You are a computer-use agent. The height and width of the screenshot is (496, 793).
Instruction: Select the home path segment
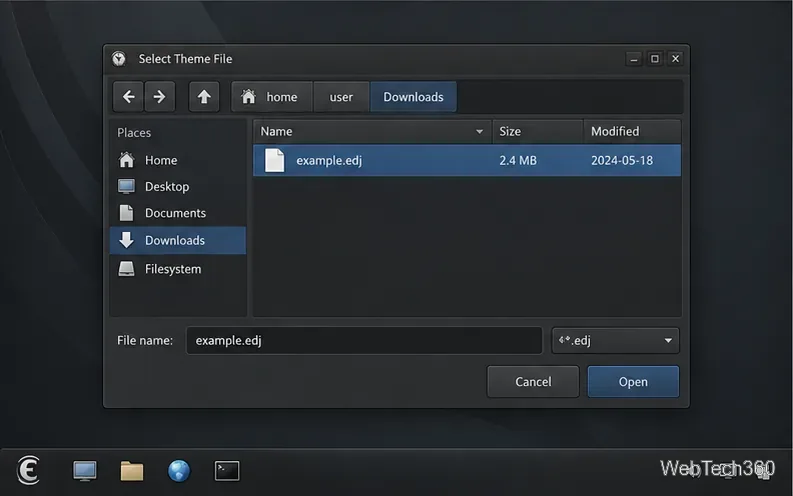pyautogui.click(x=272, y=97)
